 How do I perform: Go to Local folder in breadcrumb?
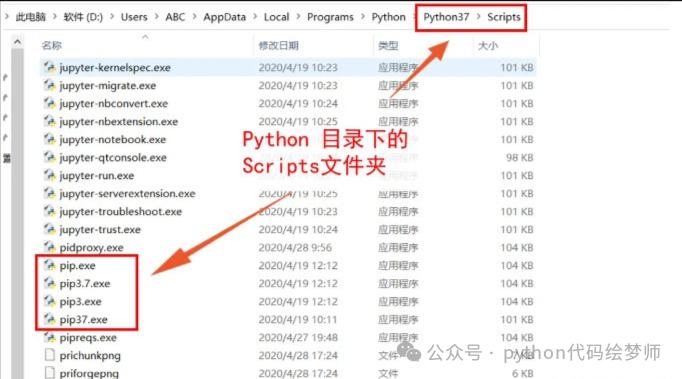(277, 17)
